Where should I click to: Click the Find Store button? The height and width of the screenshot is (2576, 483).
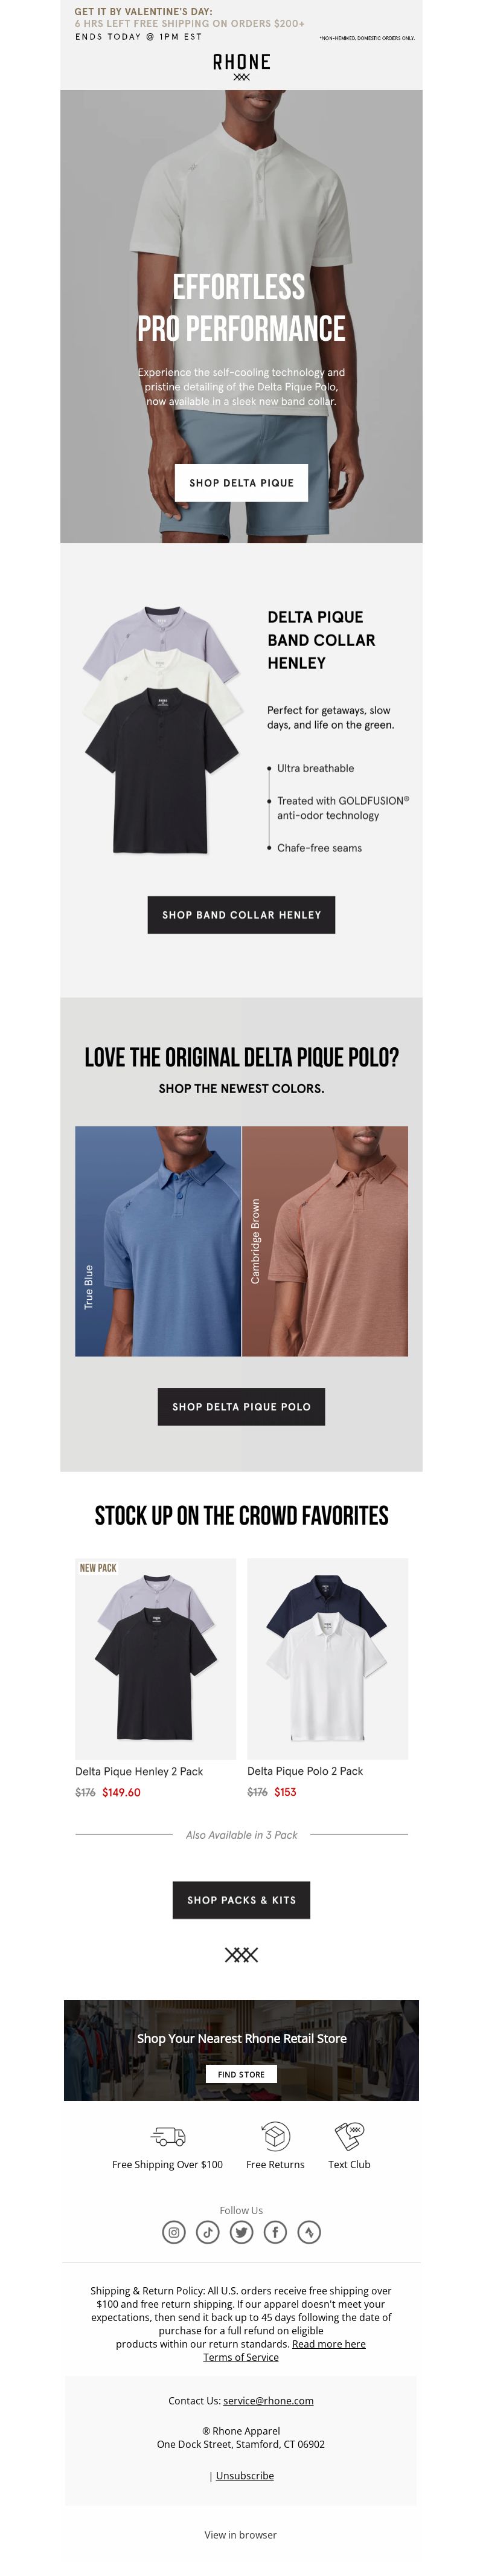tap(241, 2074)
